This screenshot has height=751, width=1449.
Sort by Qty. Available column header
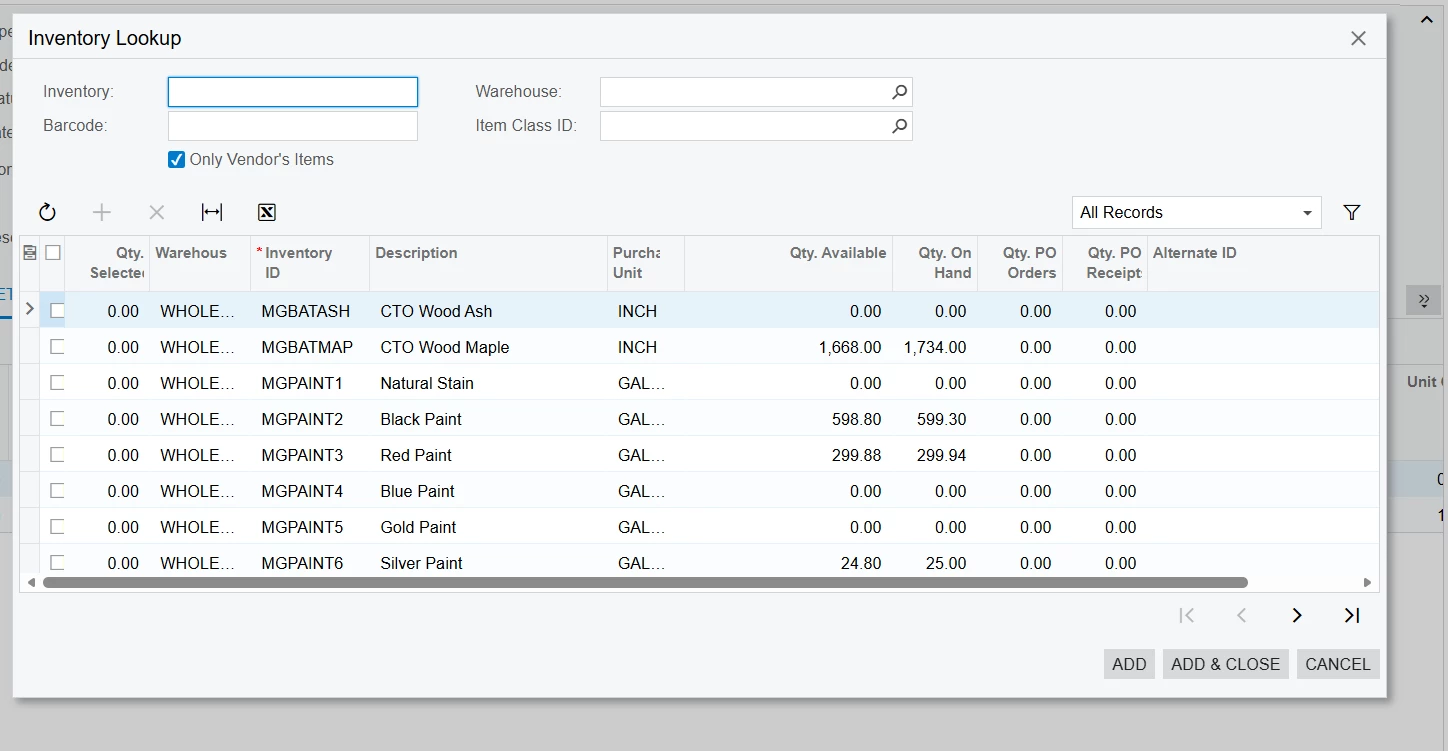(x=788, y=263)
